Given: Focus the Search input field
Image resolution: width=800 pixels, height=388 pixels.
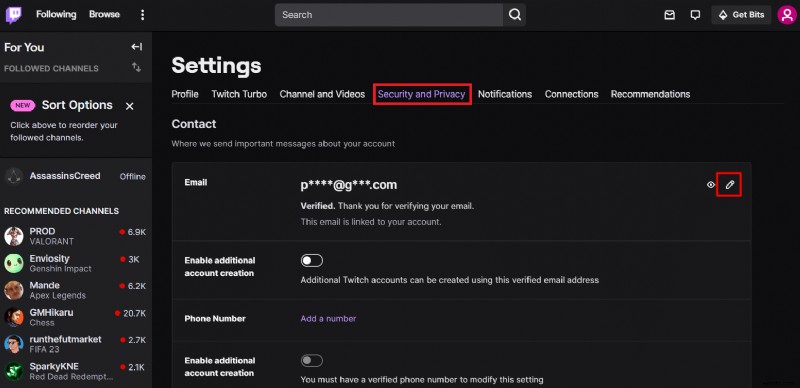Looking at the screenshot, I should [x=389, y=15].
